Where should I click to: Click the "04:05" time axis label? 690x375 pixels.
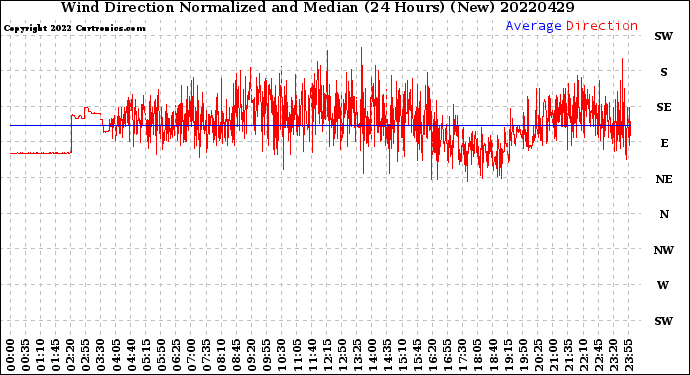click(x=116, y=355)
